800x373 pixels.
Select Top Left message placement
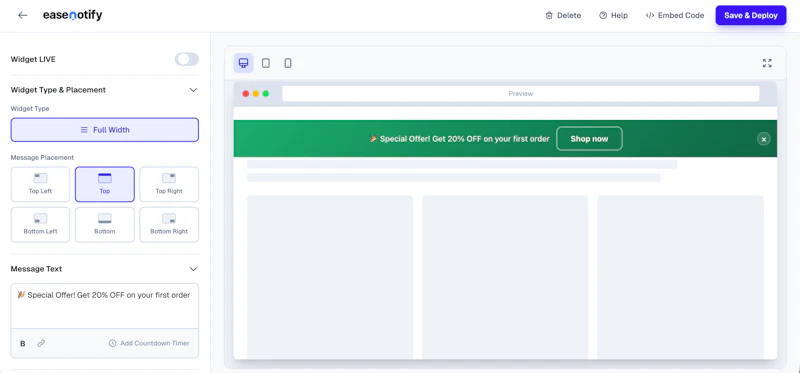click(40, 184)
